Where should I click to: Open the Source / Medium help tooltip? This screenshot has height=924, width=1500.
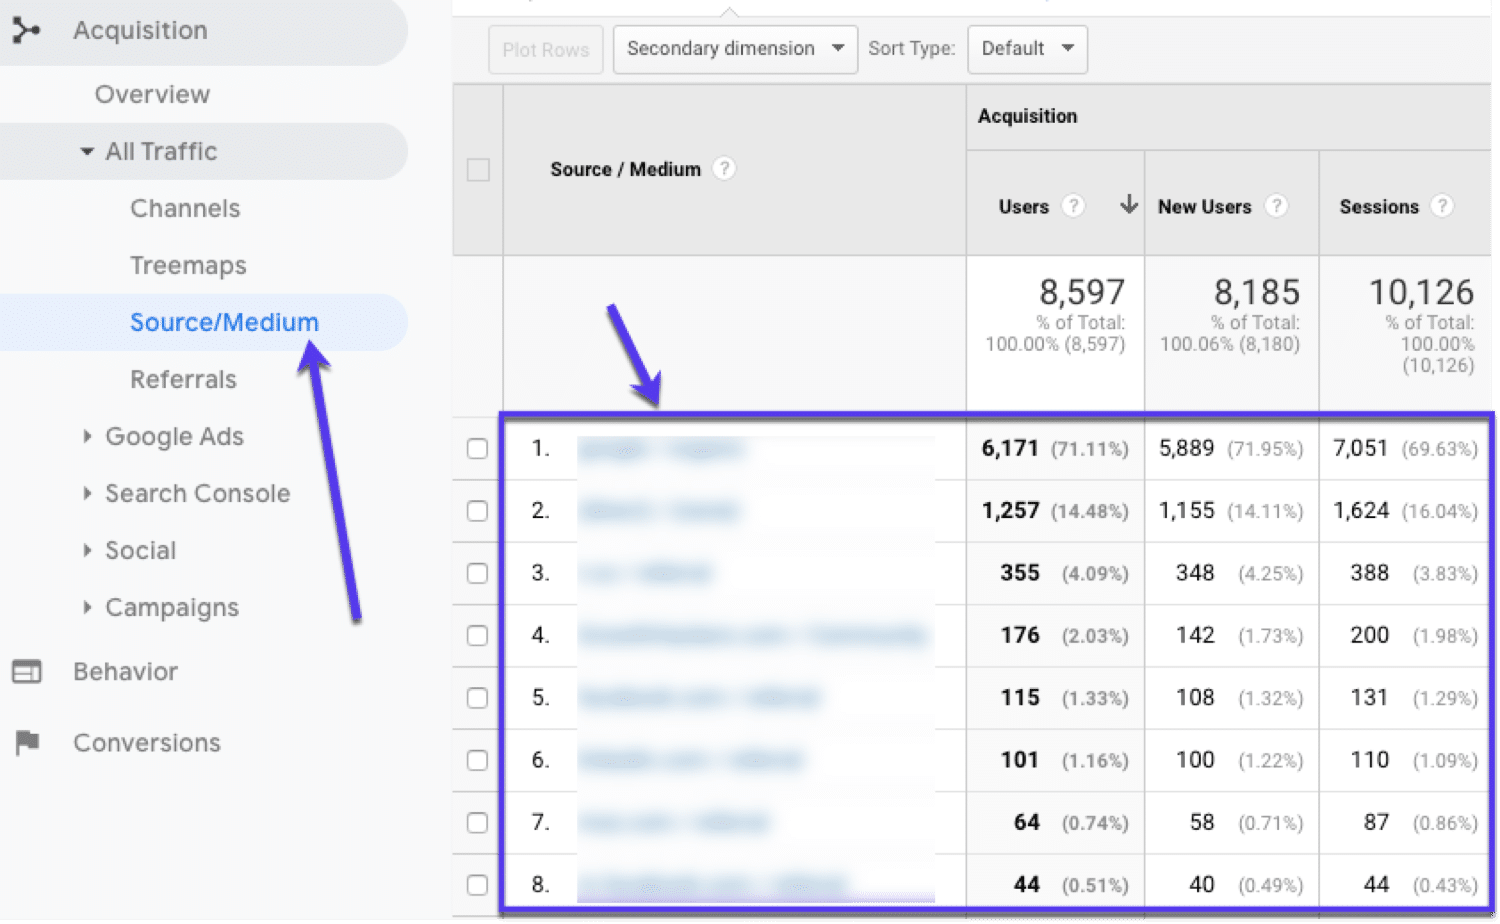(724, 168)
